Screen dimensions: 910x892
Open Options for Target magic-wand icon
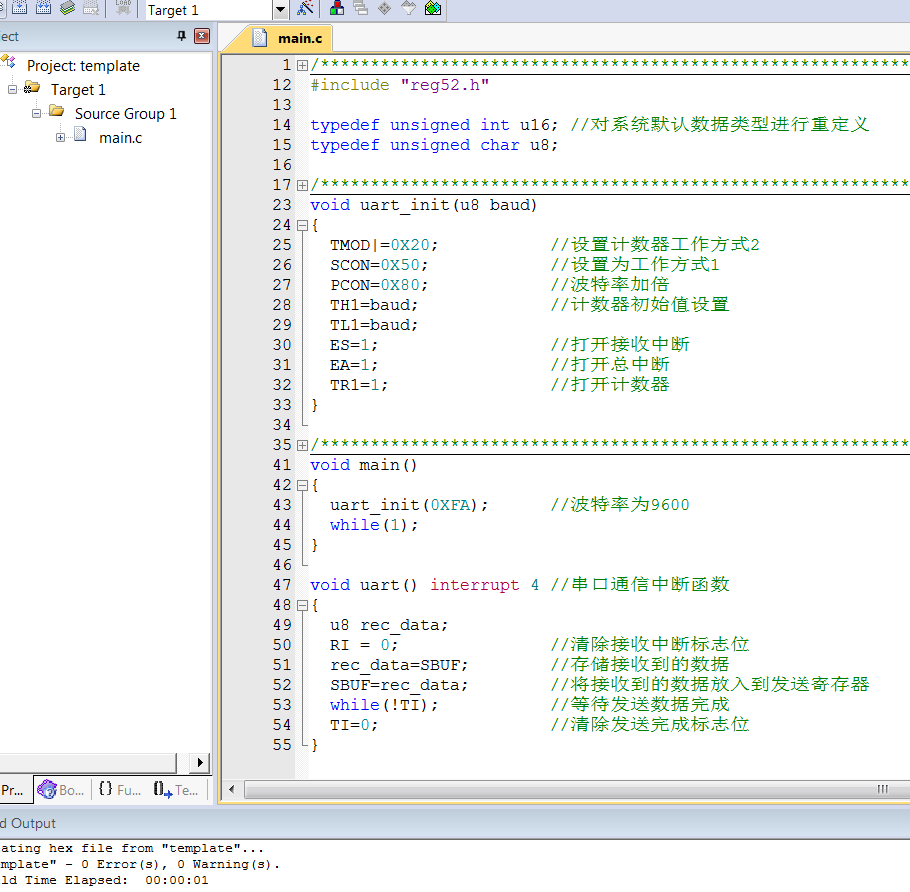[305, 8]
